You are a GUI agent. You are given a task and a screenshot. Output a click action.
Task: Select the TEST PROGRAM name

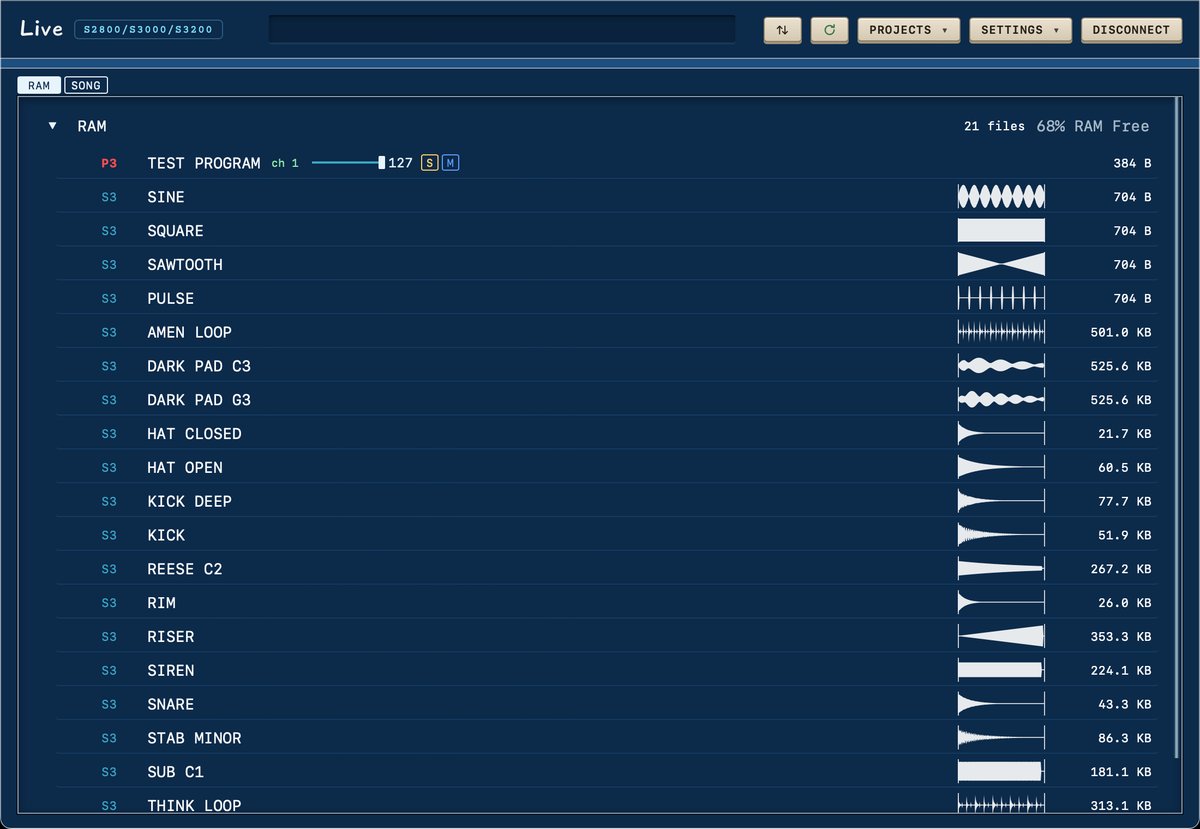pyautogui.click(x=204, y=163)
